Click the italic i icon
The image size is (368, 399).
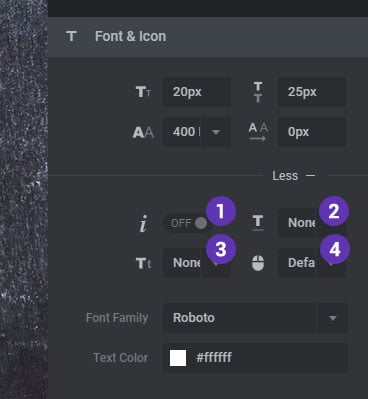click(143, 223)
